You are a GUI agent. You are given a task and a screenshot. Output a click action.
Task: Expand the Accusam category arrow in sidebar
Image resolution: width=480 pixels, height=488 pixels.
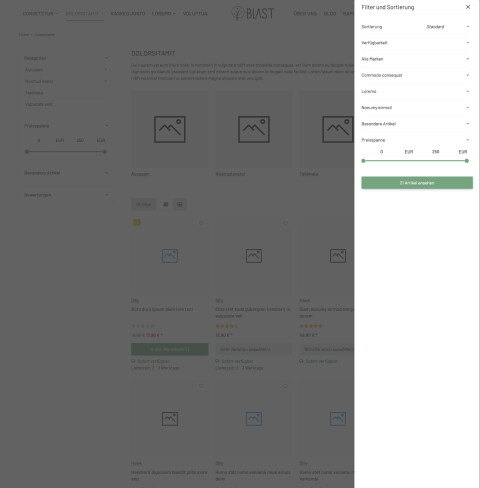(x=106, y=70)
